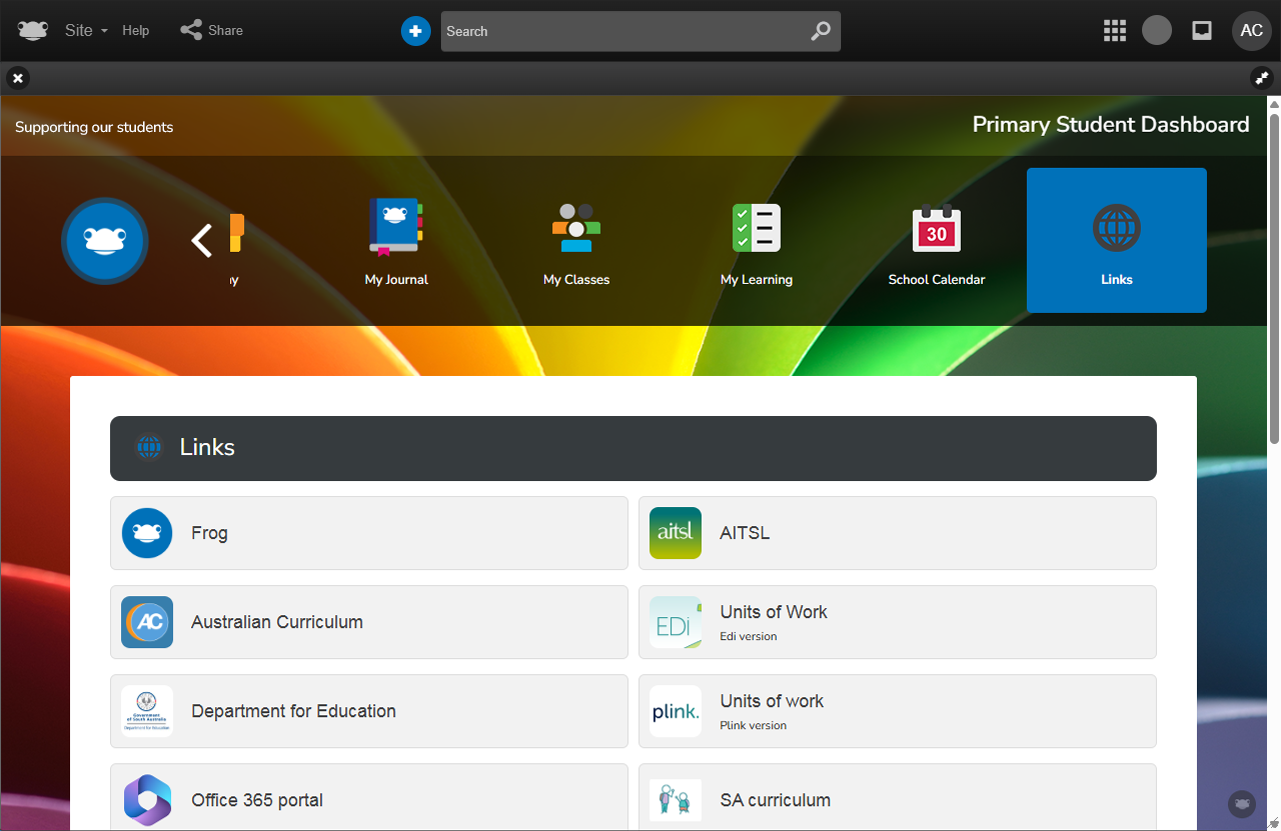Open the apps grid launcher

point(1114,31)
